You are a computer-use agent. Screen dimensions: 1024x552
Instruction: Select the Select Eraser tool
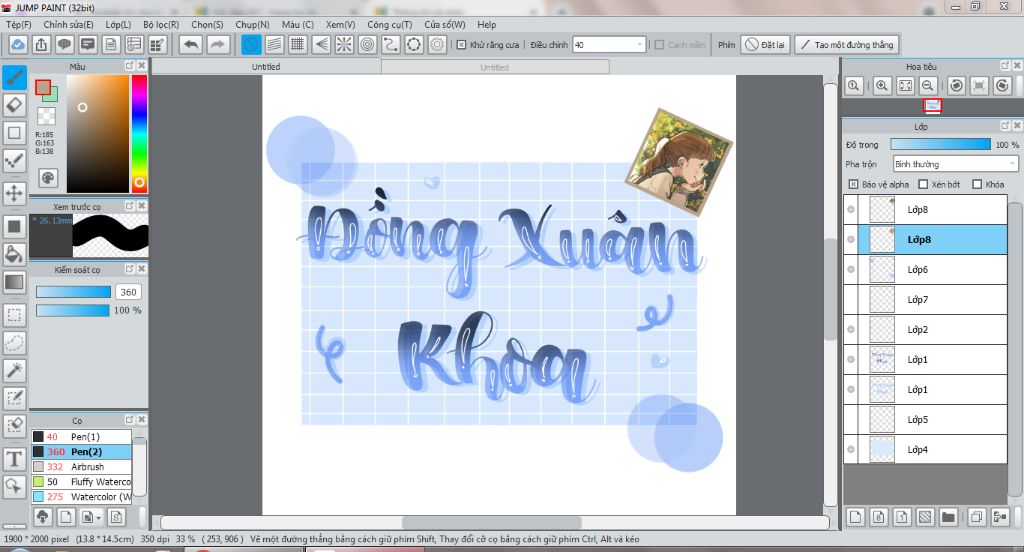point(14,425)
